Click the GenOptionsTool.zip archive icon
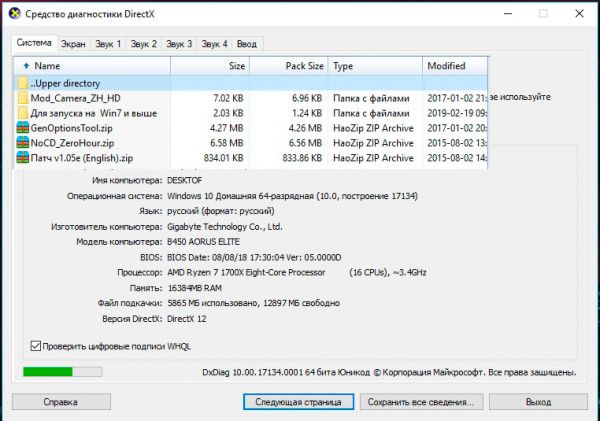Image resolution: width=600 pixels, height=421 pixels. [x=23, y=128]
